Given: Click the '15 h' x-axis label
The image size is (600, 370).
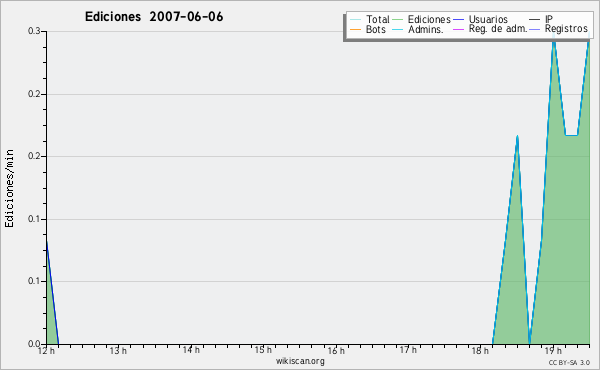Looking at the screenshot, I should pyautogui.click(x=263, y=350).
